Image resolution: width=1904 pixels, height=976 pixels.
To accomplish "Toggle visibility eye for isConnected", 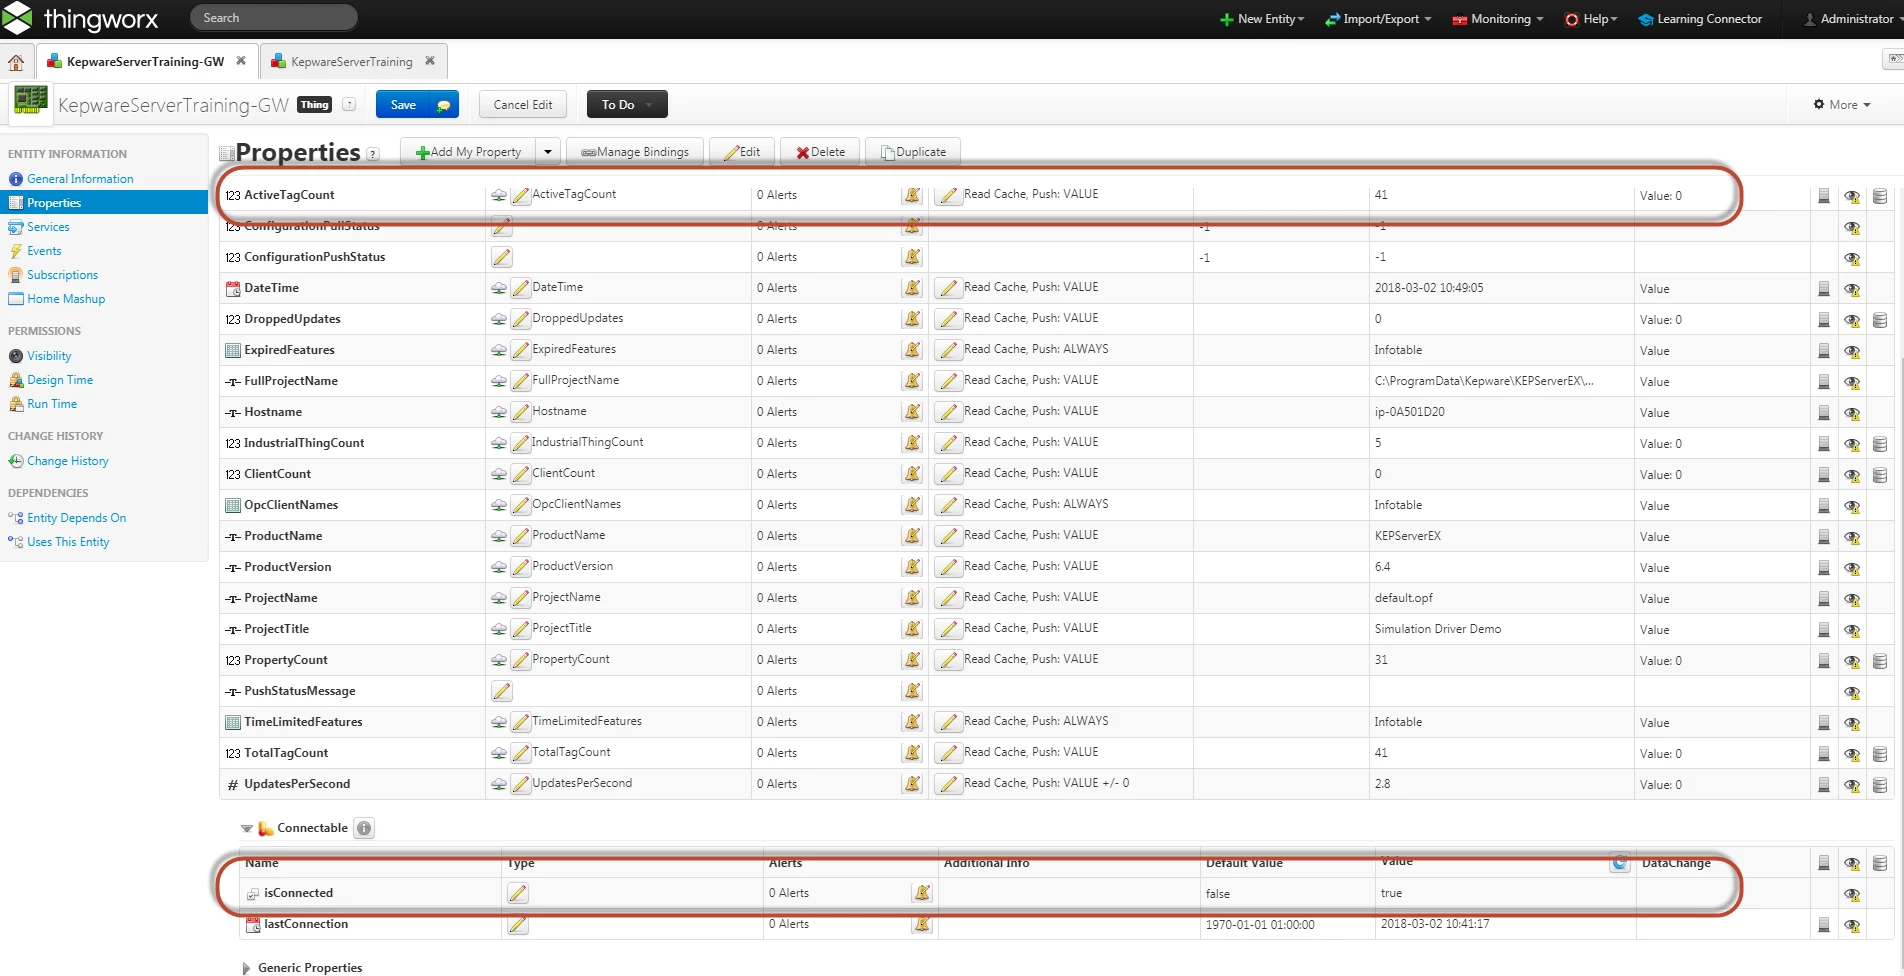I will tap(1852, 895).
